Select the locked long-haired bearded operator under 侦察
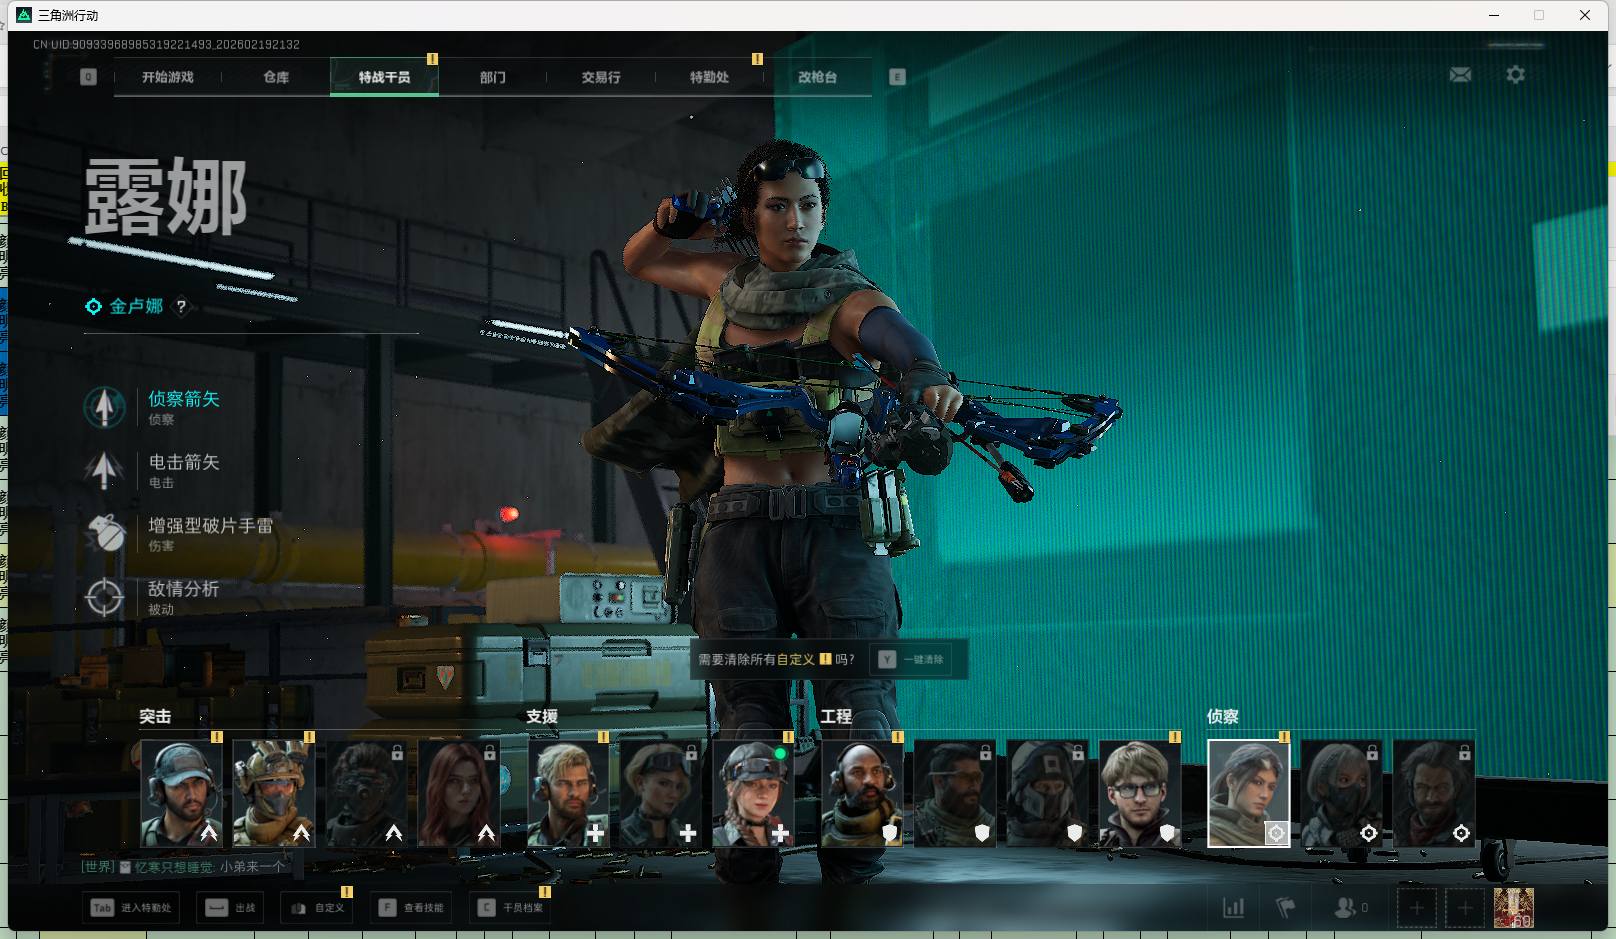1616x939 pixels. click(1434, 794)
